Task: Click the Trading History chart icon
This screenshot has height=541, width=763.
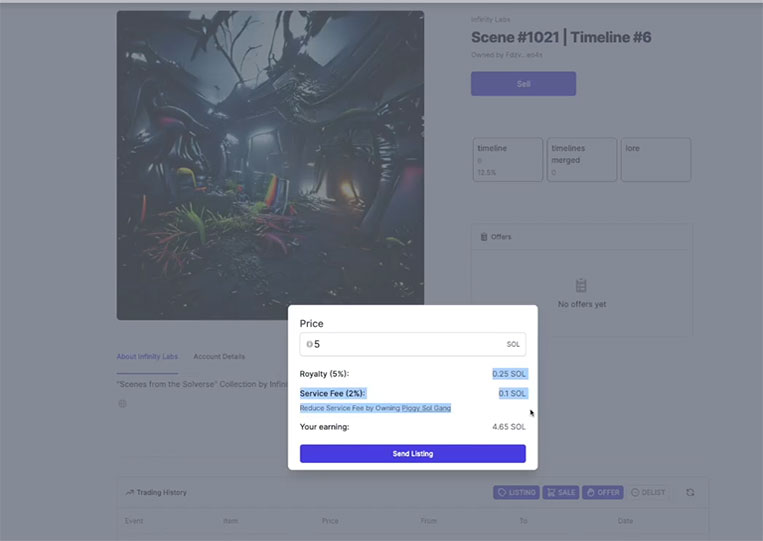Action: 129,492
